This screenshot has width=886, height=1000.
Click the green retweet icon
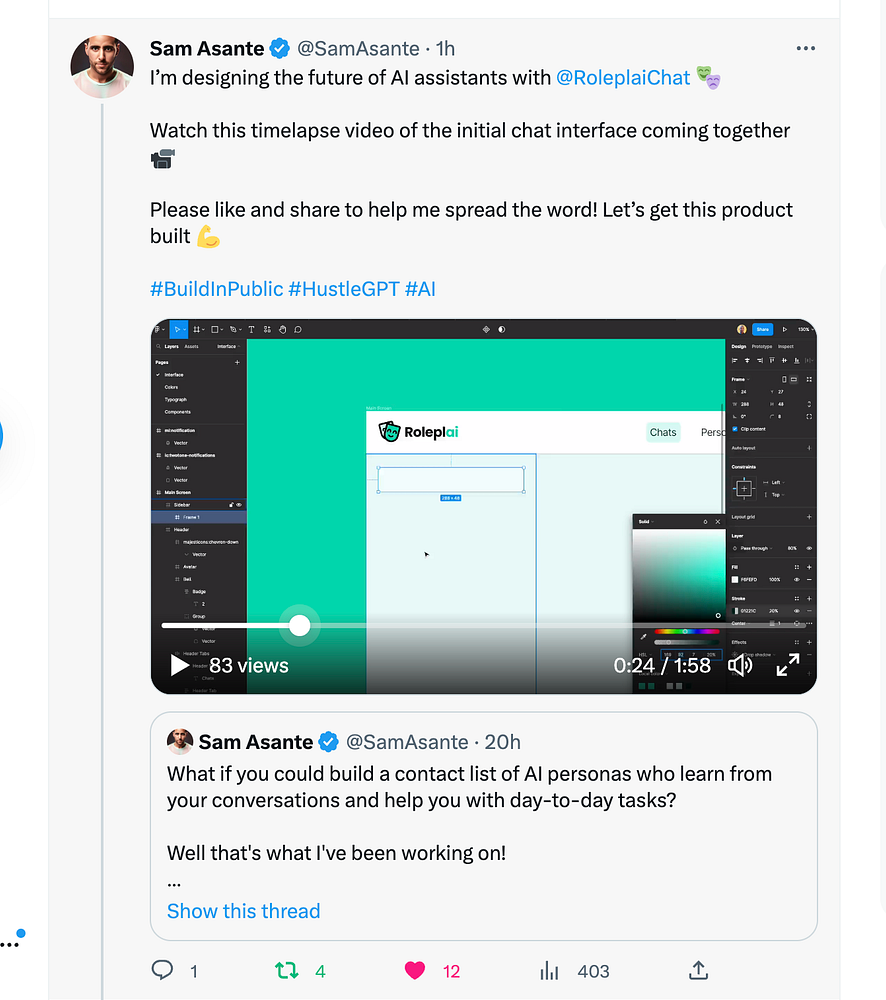point(287,970)
